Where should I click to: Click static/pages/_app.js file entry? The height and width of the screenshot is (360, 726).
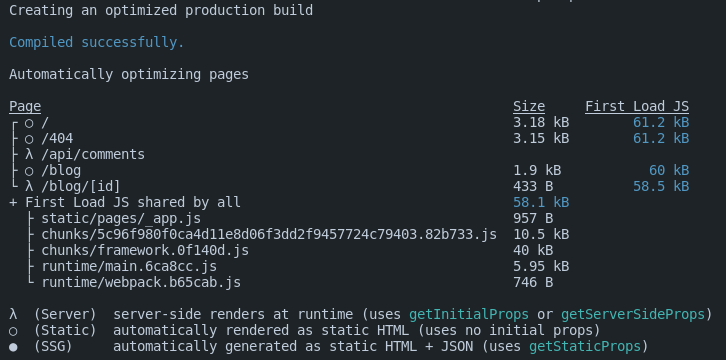tap(121, 218)
